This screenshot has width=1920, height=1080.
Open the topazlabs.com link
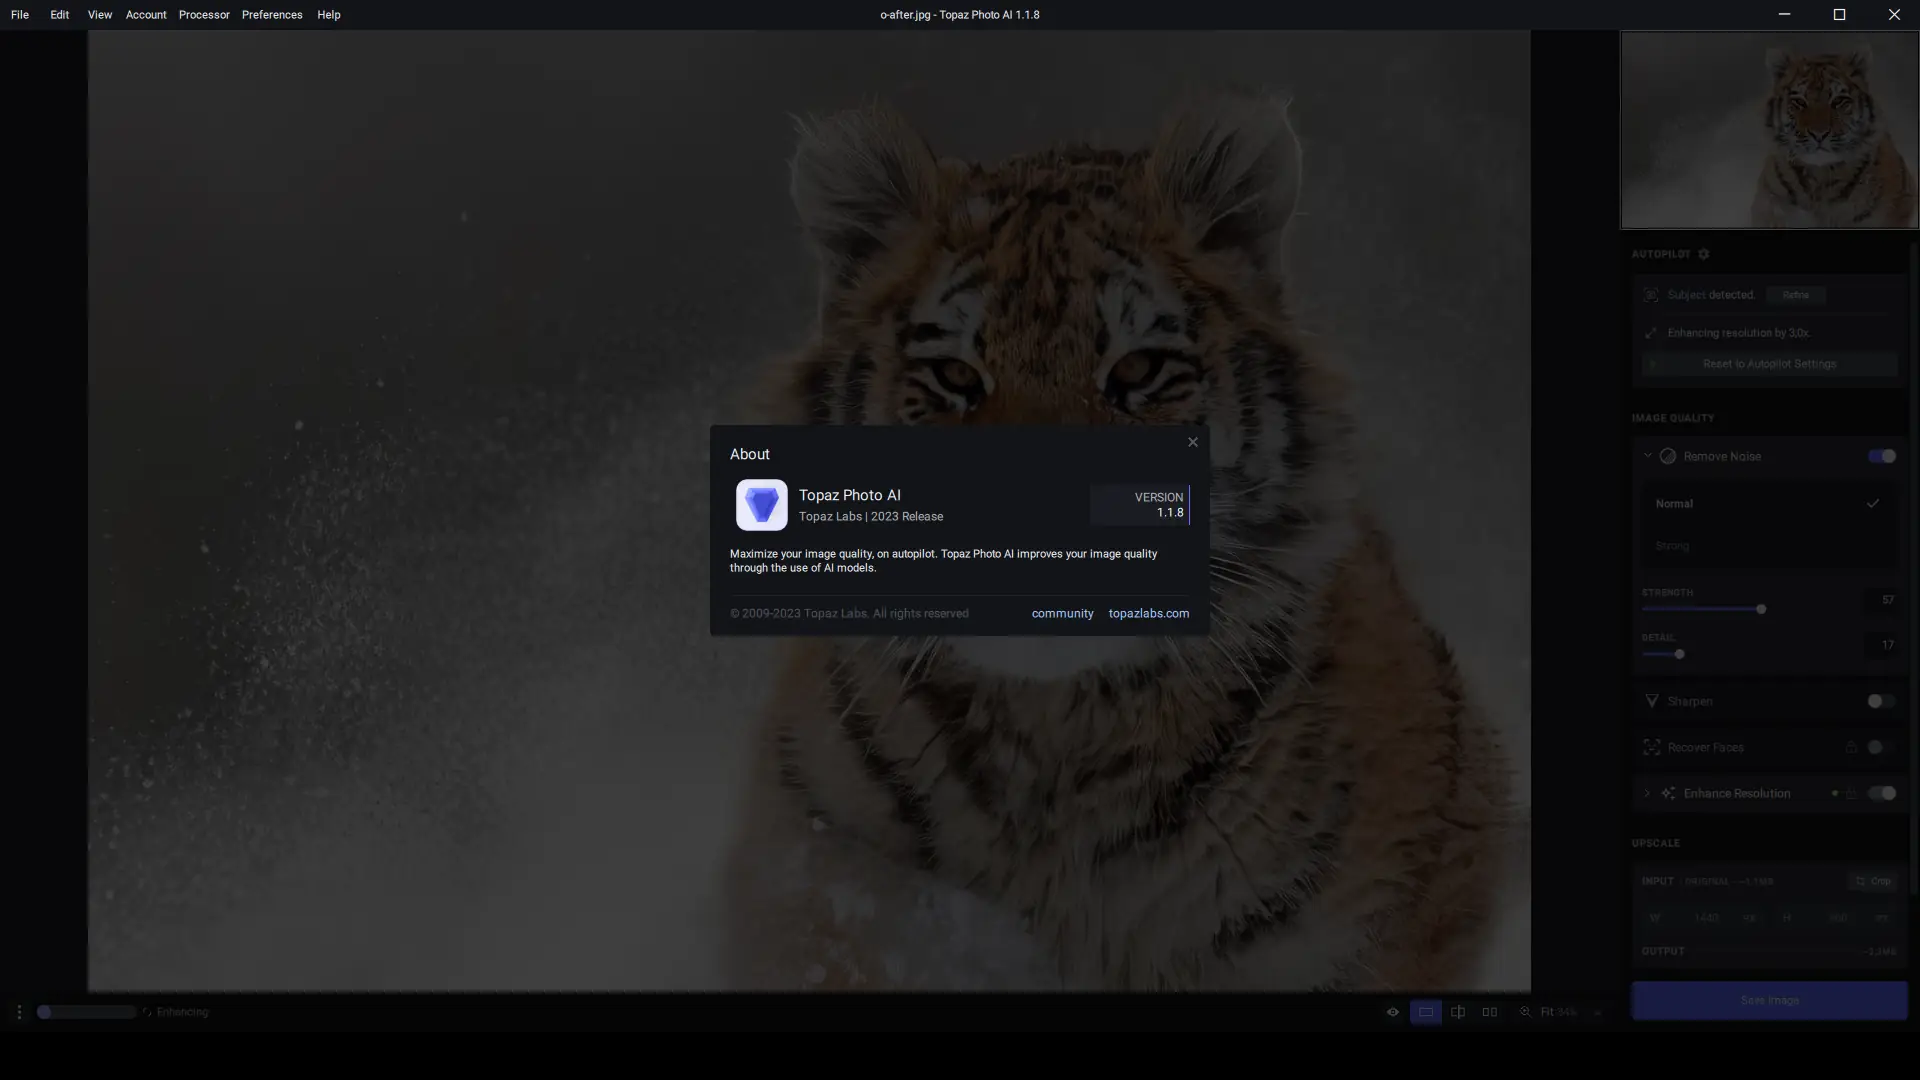(1148, 613)
